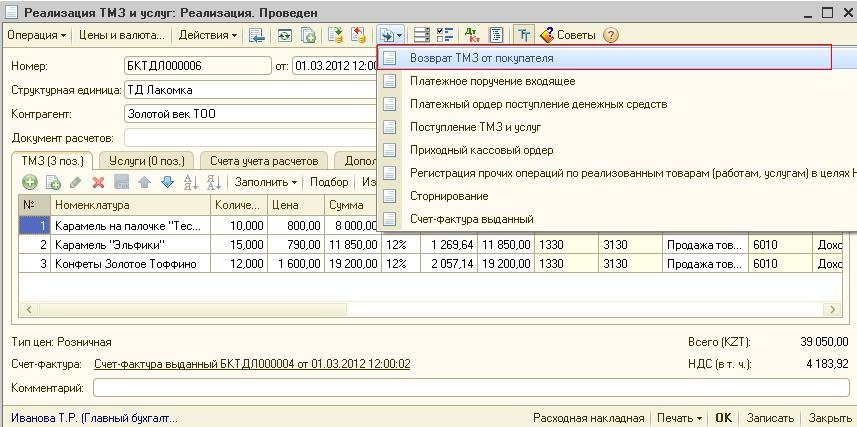The width and height of the screenshot is (857, 427).
Task: Open the Действия dropdown menu
Action: tap(208, 35)
